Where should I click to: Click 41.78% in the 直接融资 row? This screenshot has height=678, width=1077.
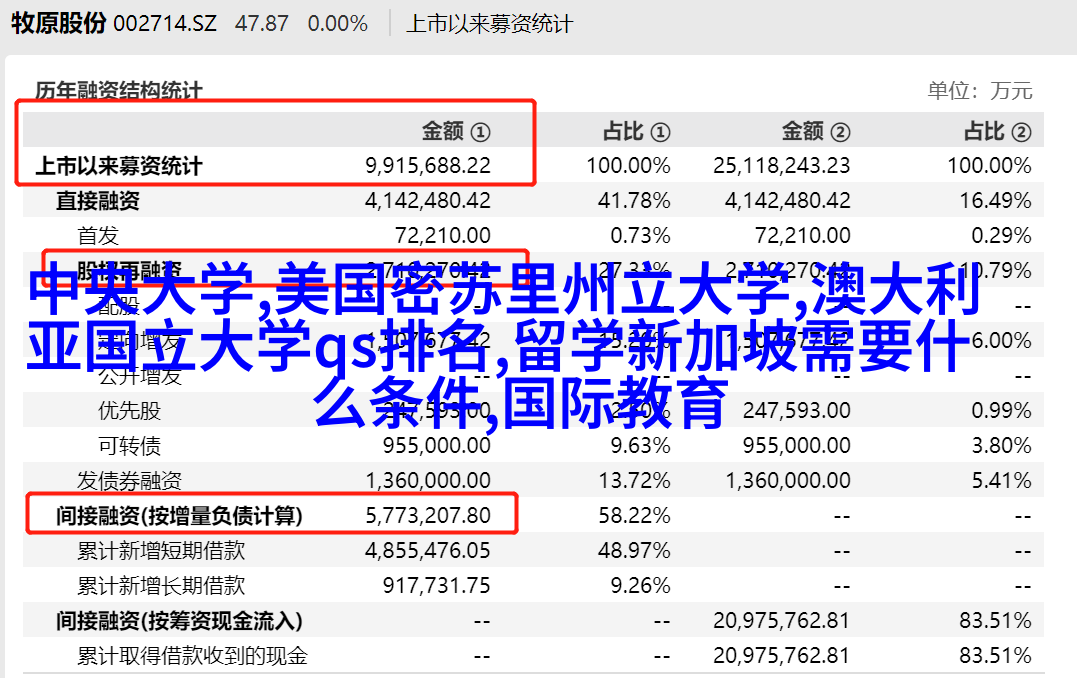click(x=634, y=201)
